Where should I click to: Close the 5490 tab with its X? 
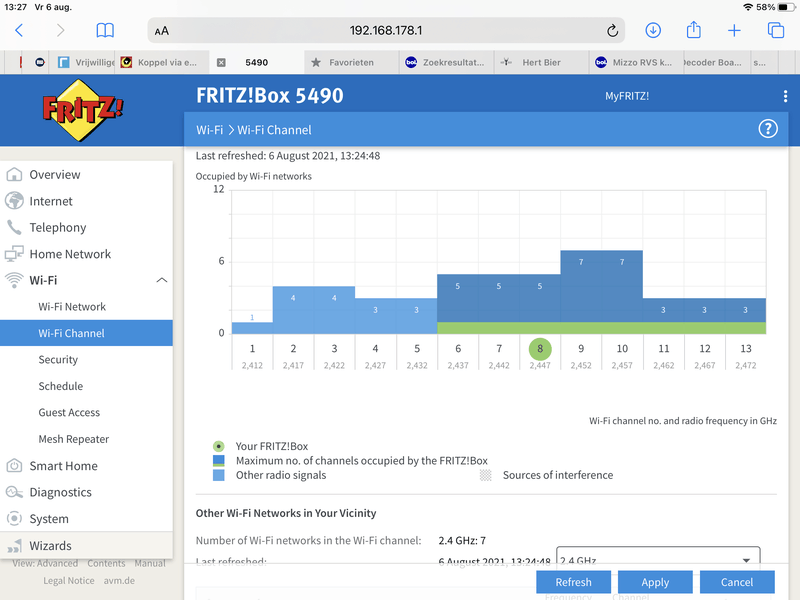(x=221, y=62)
